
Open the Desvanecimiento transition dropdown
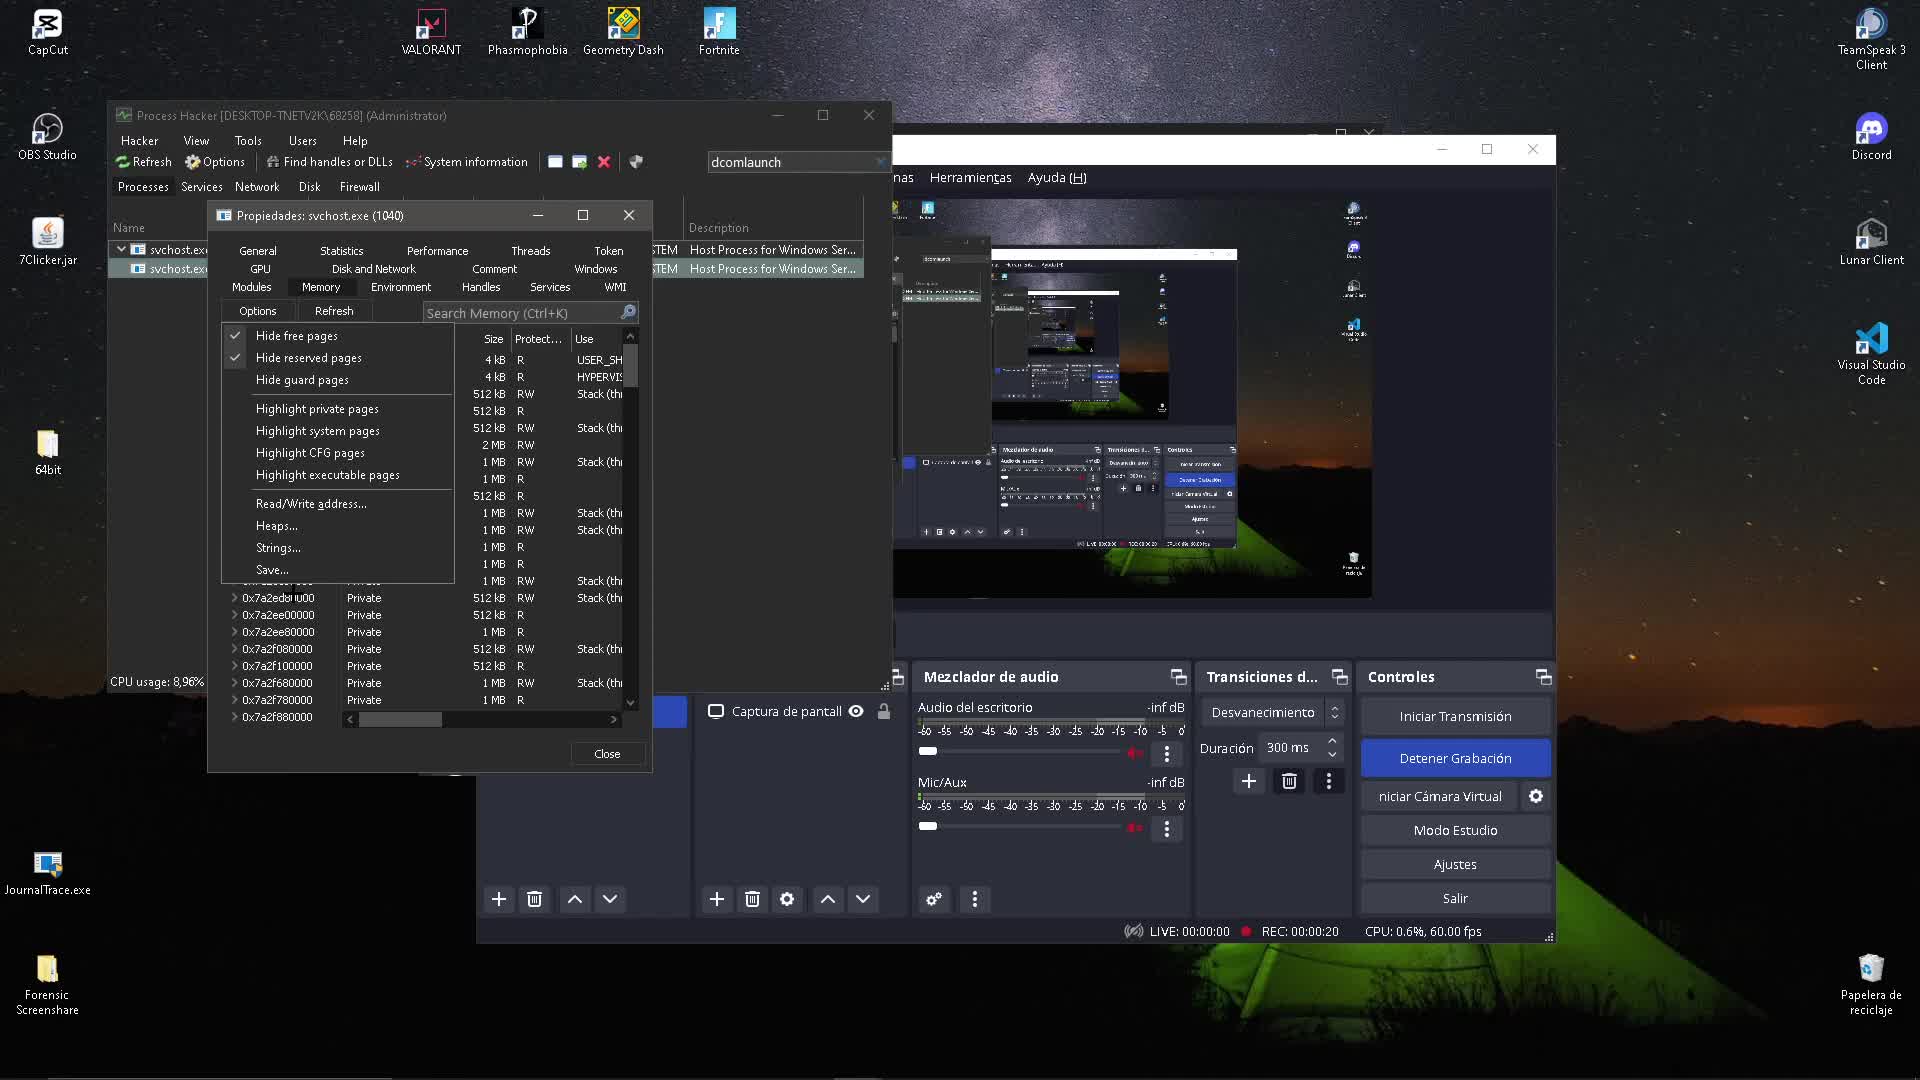click(1273, 712)
